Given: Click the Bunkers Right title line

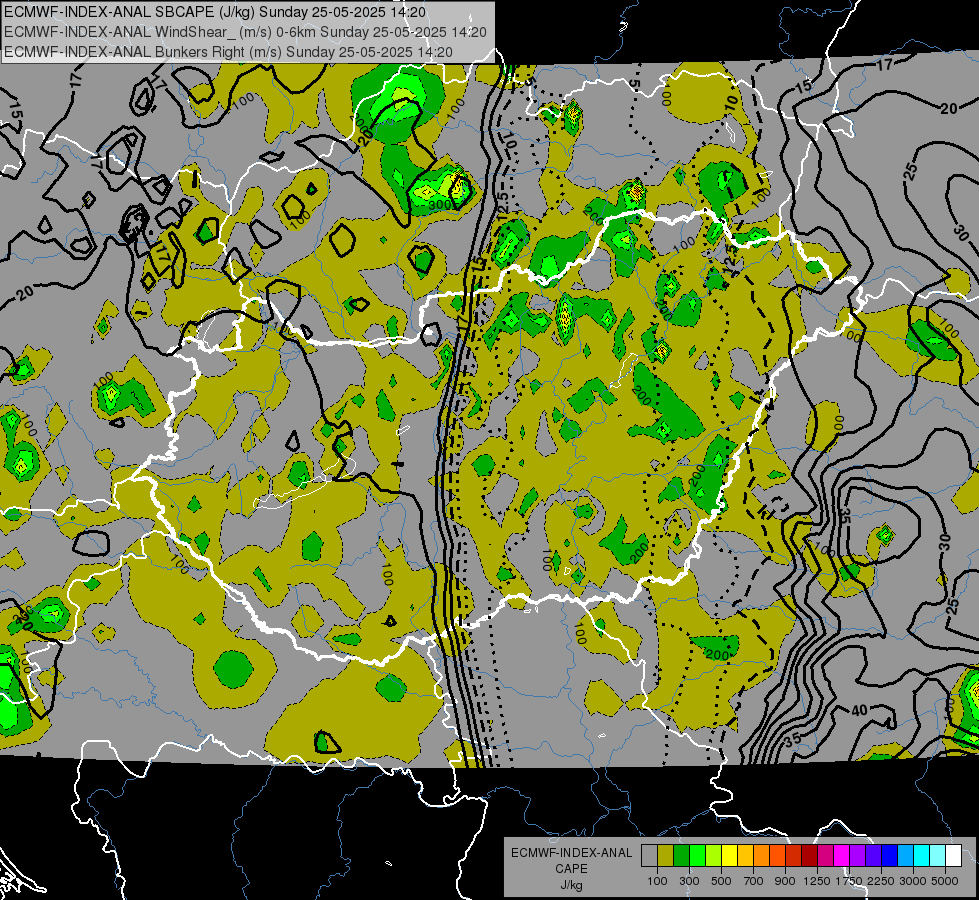Looking at the screenshot, I should (x=229, y=52).
